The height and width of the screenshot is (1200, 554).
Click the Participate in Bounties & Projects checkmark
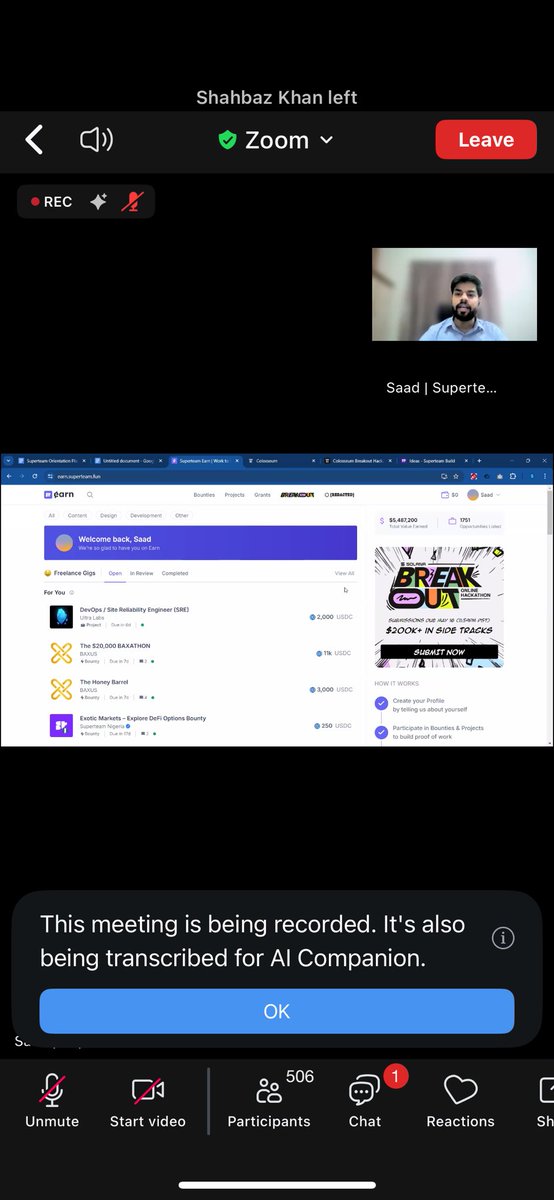(381, 731)
